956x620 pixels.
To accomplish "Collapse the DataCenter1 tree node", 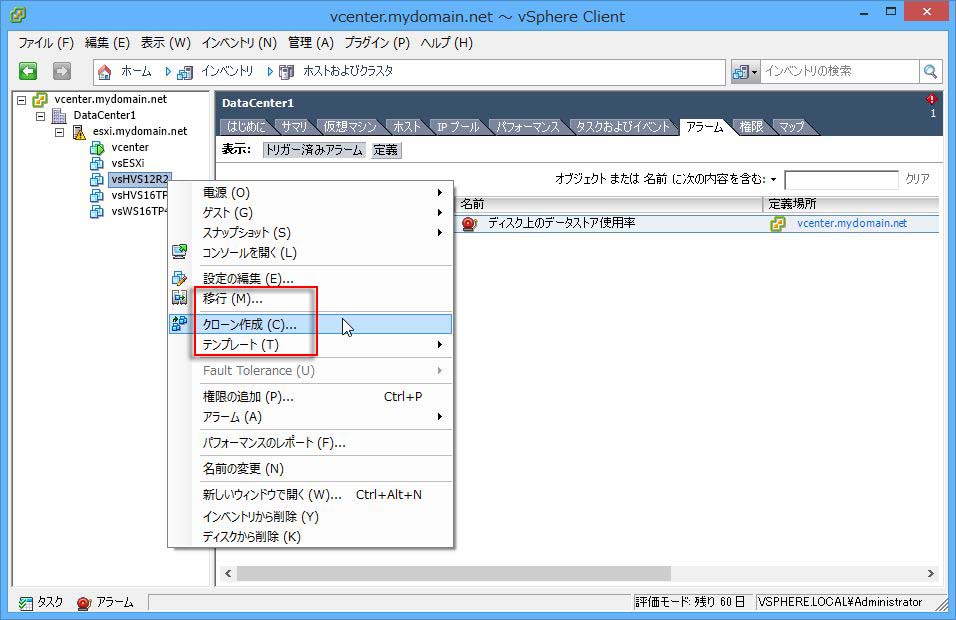I will [40, 116].
